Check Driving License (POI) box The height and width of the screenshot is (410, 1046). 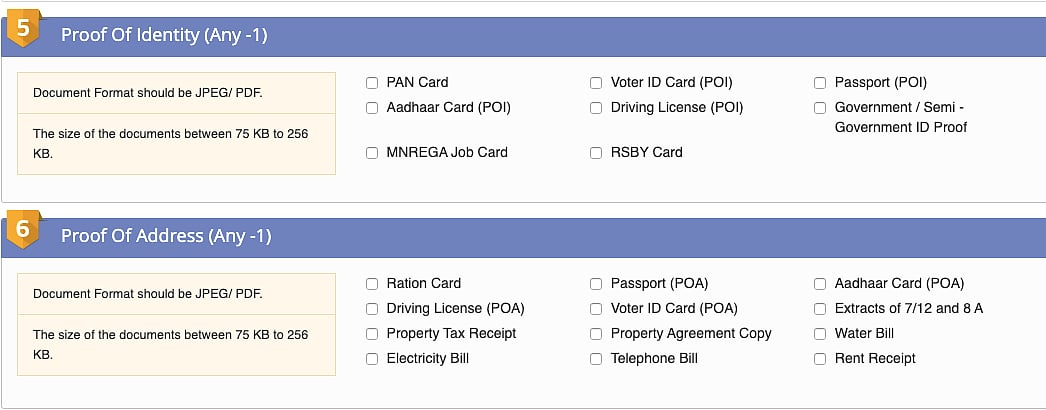(x=596, y=108)
